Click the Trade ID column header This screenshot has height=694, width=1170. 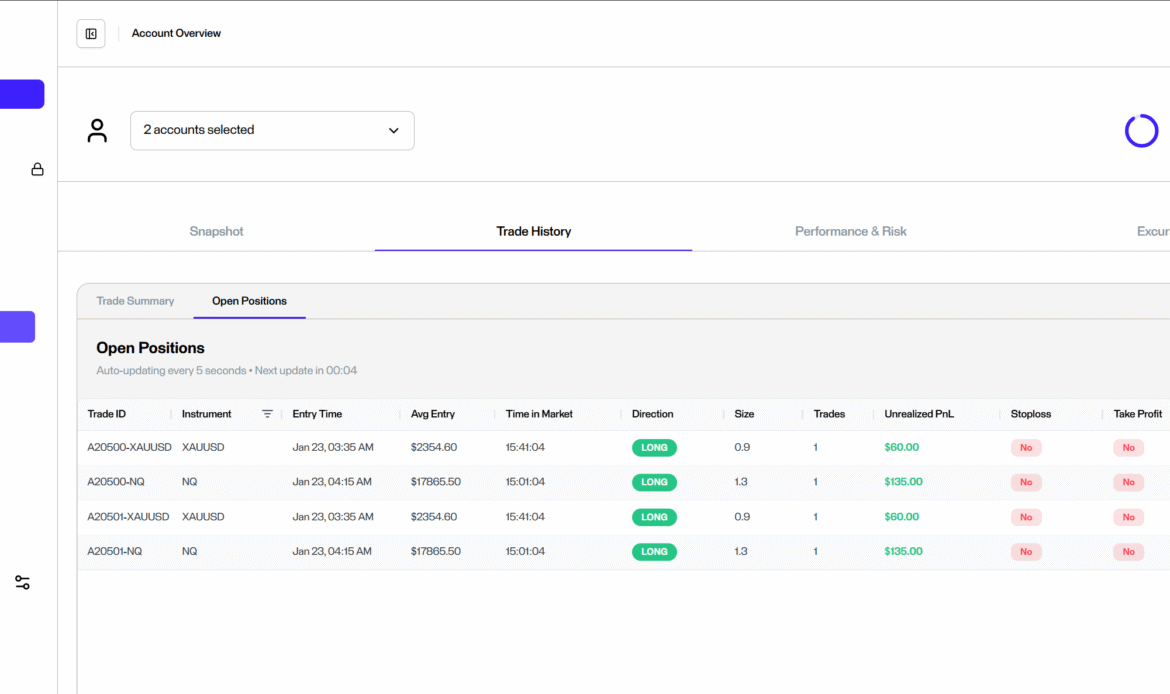coord(107,414)
